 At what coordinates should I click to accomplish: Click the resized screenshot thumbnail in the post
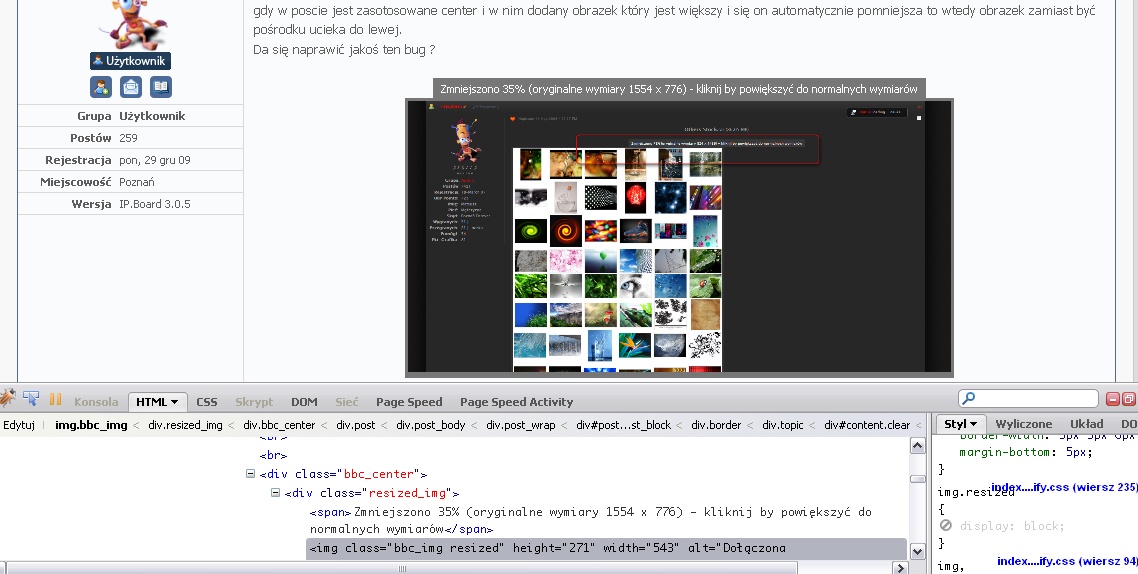pos(679,237)
